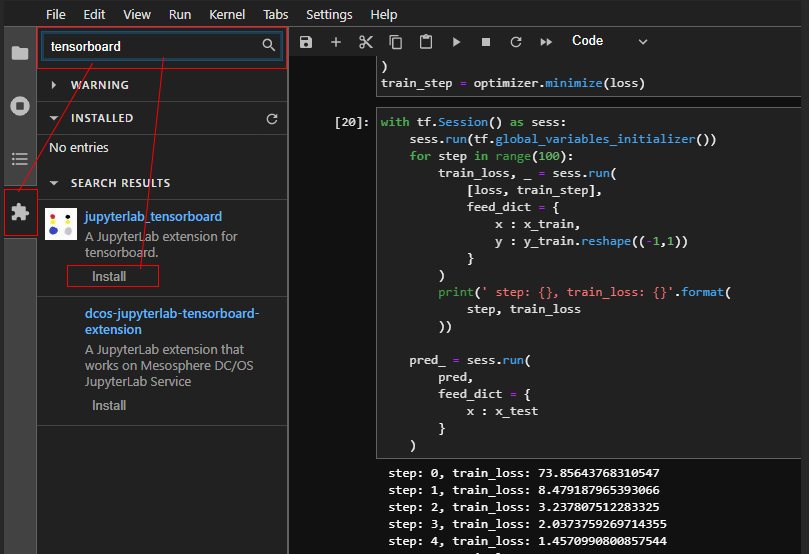Restart the kernel icon

pos(516,42)
